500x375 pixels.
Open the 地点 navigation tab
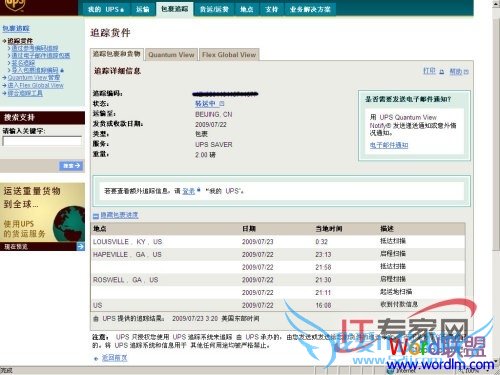click(247, 9)
